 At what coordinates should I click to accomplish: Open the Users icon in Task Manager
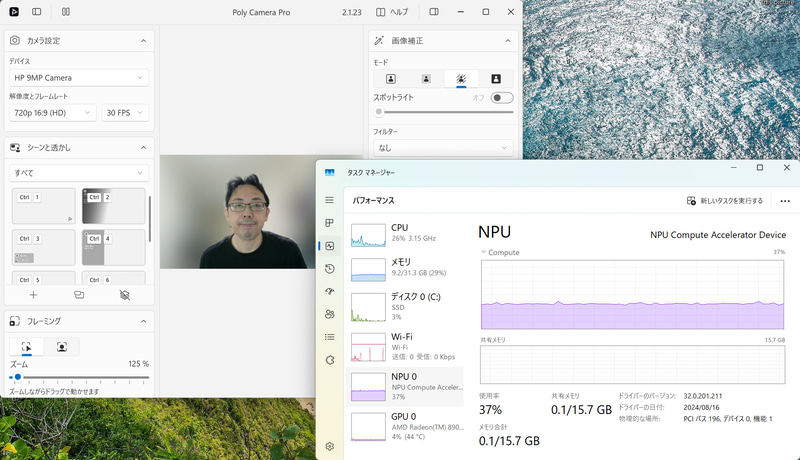point(330,314)
